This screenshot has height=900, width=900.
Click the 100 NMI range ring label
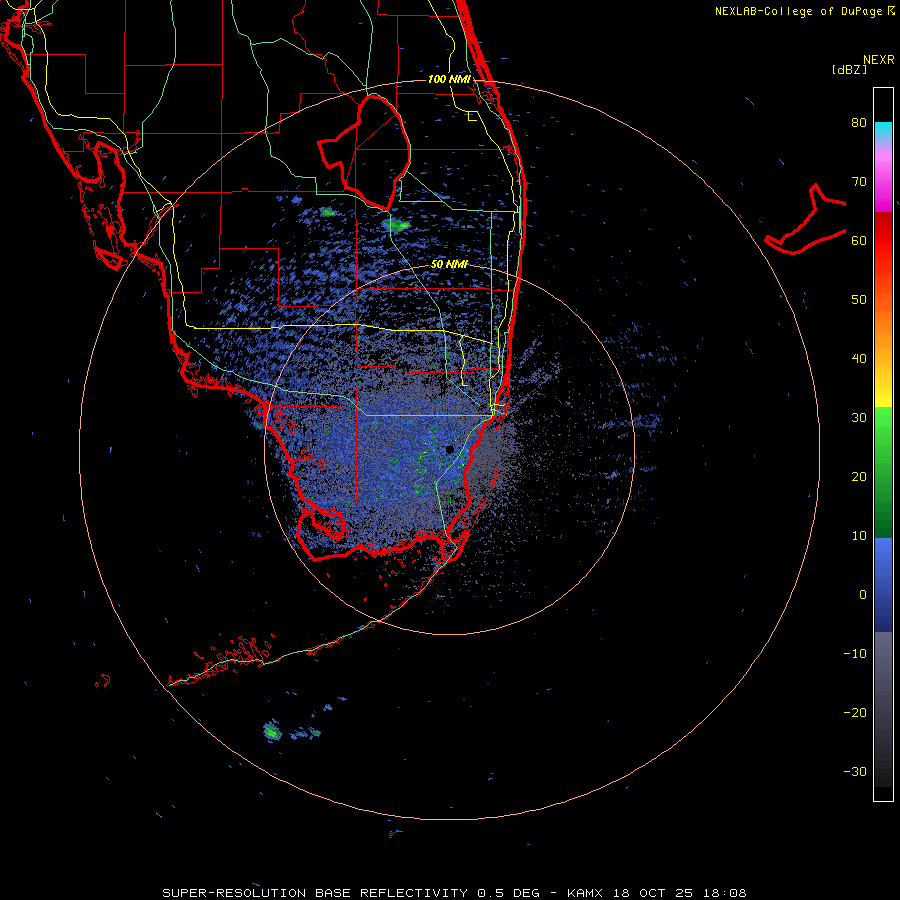click(x=449, y=79)
